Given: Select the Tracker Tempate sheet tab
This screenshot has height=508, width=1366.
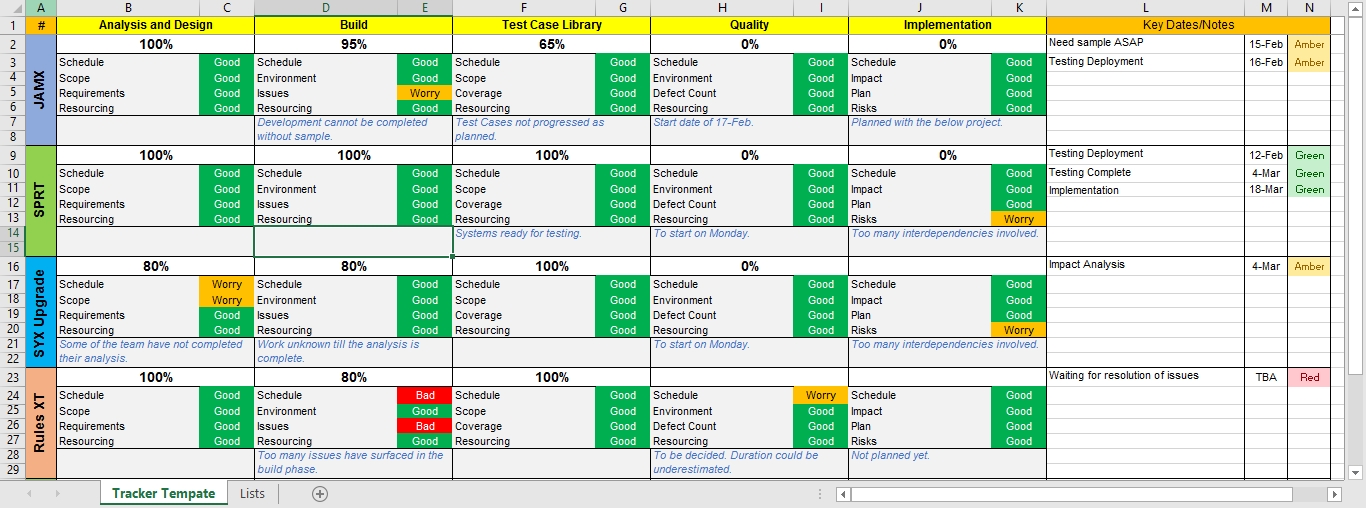Looking at the screenshot, I should 163,494.
